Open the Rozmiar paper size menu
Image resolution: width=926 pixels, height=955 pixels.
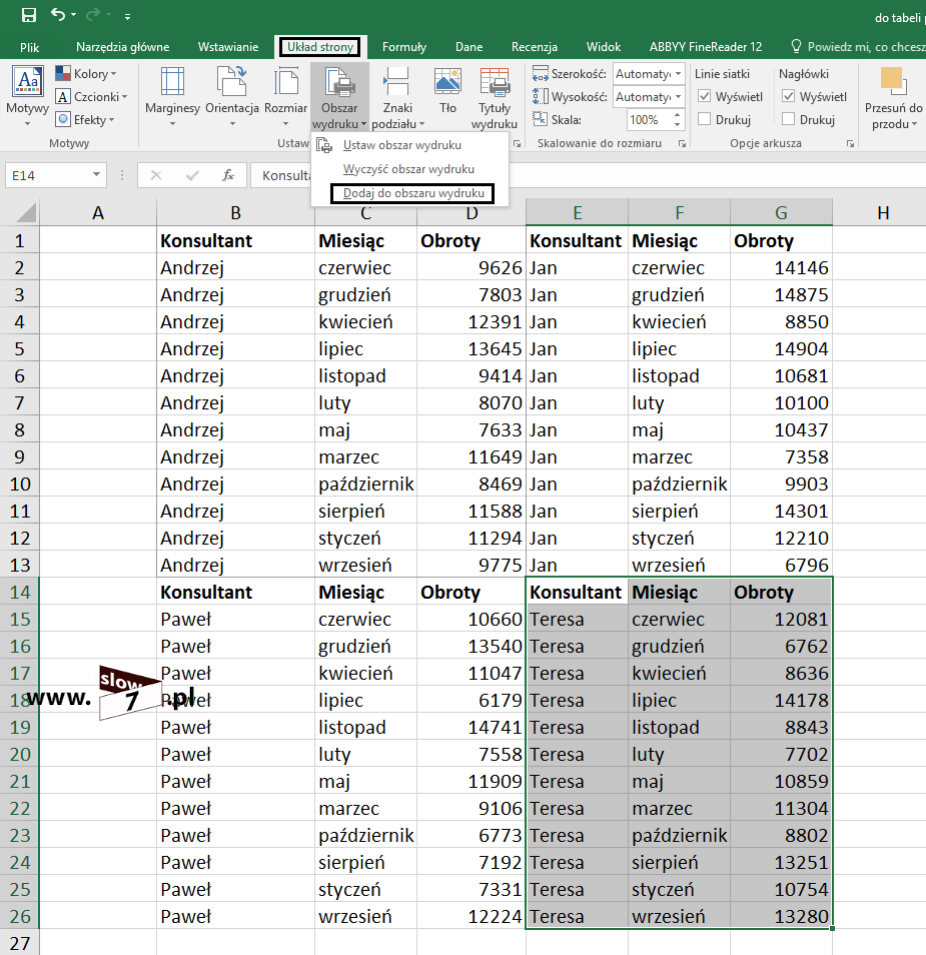click(286, 95)
